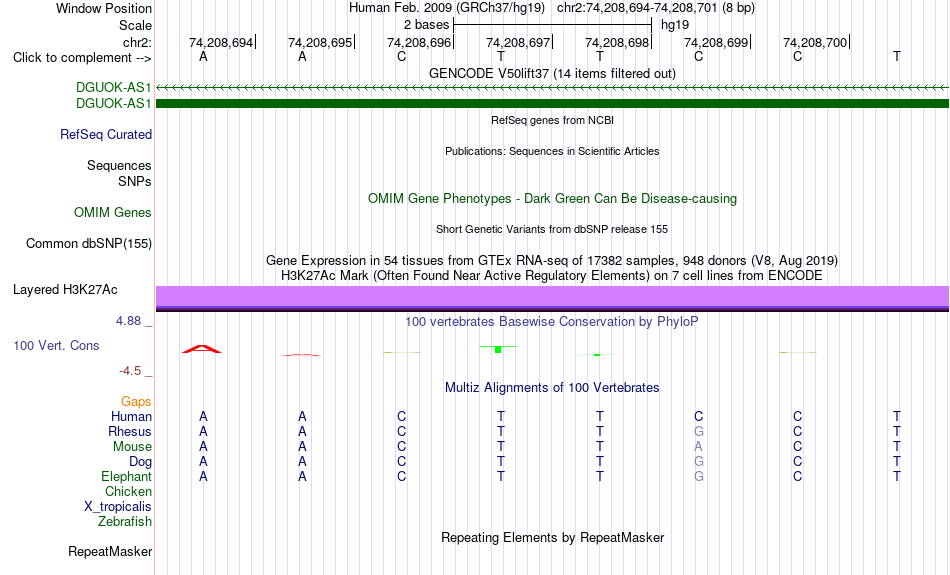Click the Mouse alignment row label
This screenshot has height=575, width=950.
point(132,447)
